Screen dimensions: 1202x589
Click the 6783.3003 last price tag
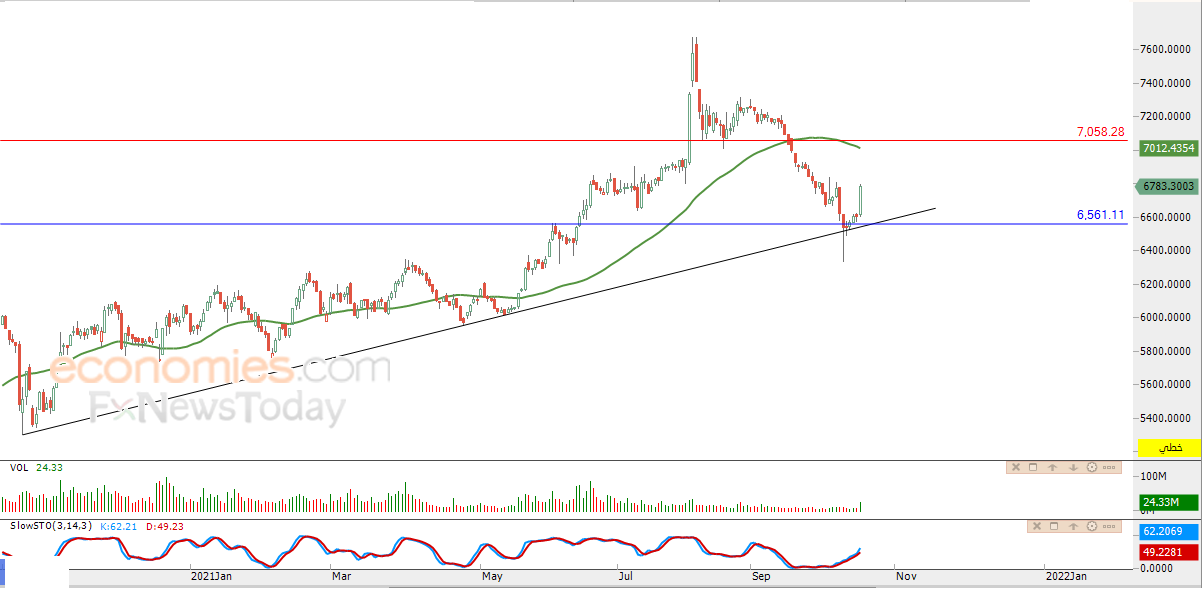point(1165,185)
